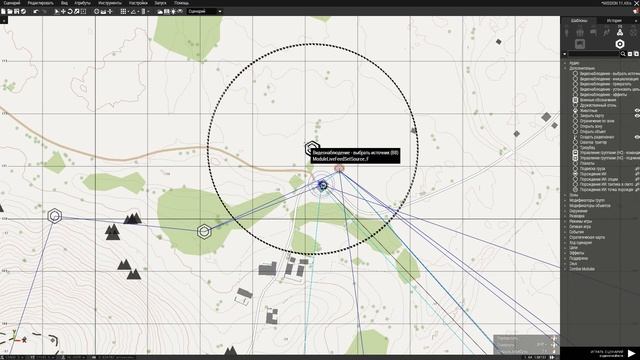
Task: Open the weather cloud settings icon
Action: 160,11
